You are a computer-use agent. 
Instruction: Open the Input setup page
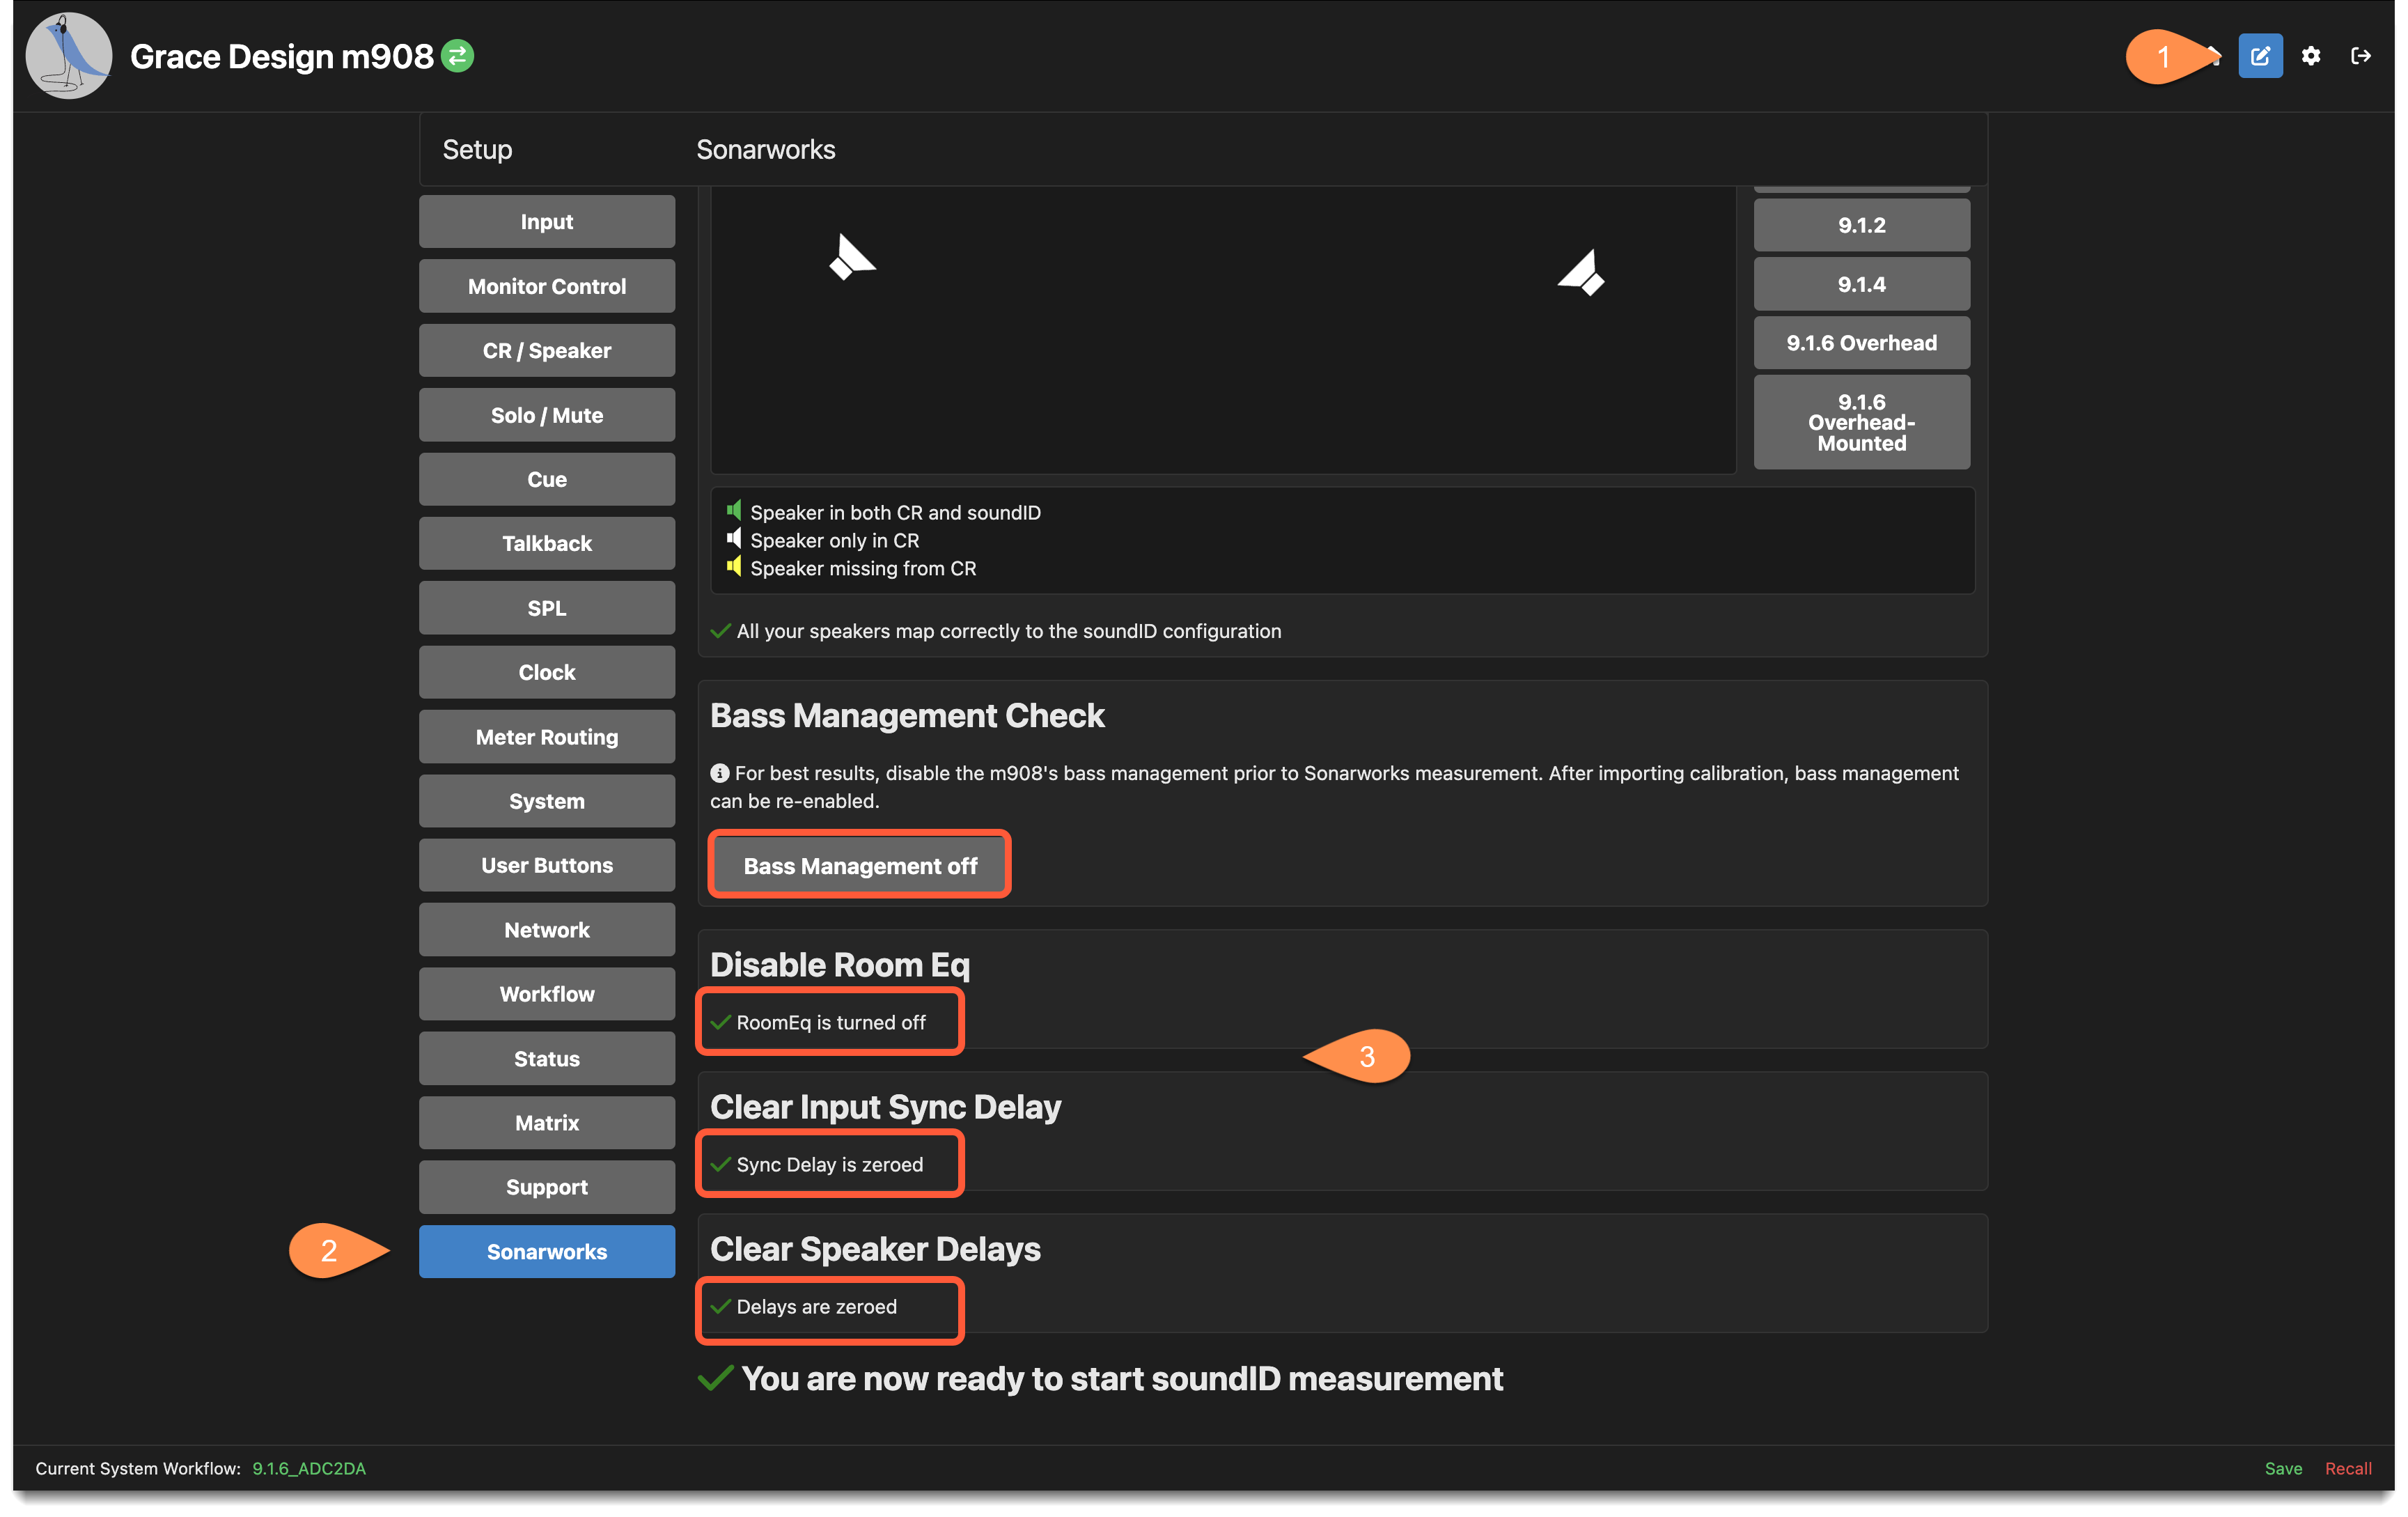pos(547,222)
